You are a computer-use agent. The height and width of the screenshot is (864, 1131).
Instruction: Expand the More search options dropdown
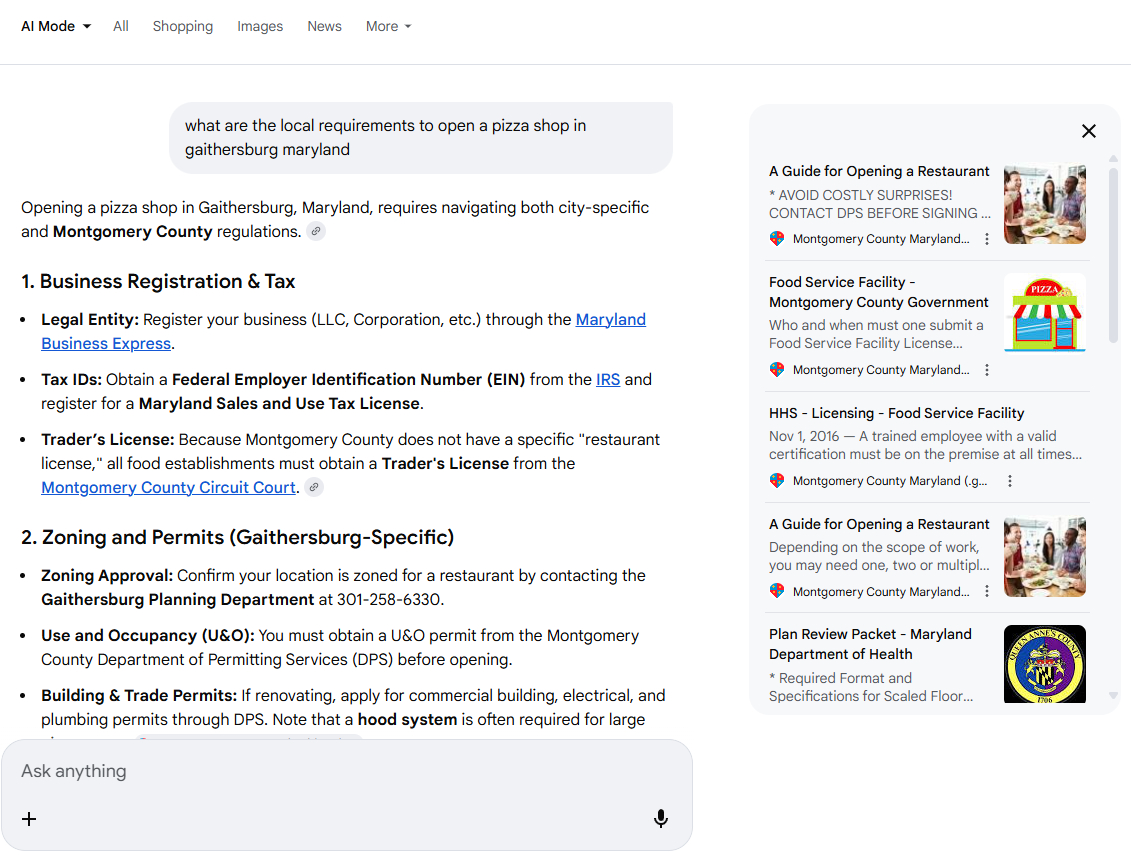(x=388, y=27)
